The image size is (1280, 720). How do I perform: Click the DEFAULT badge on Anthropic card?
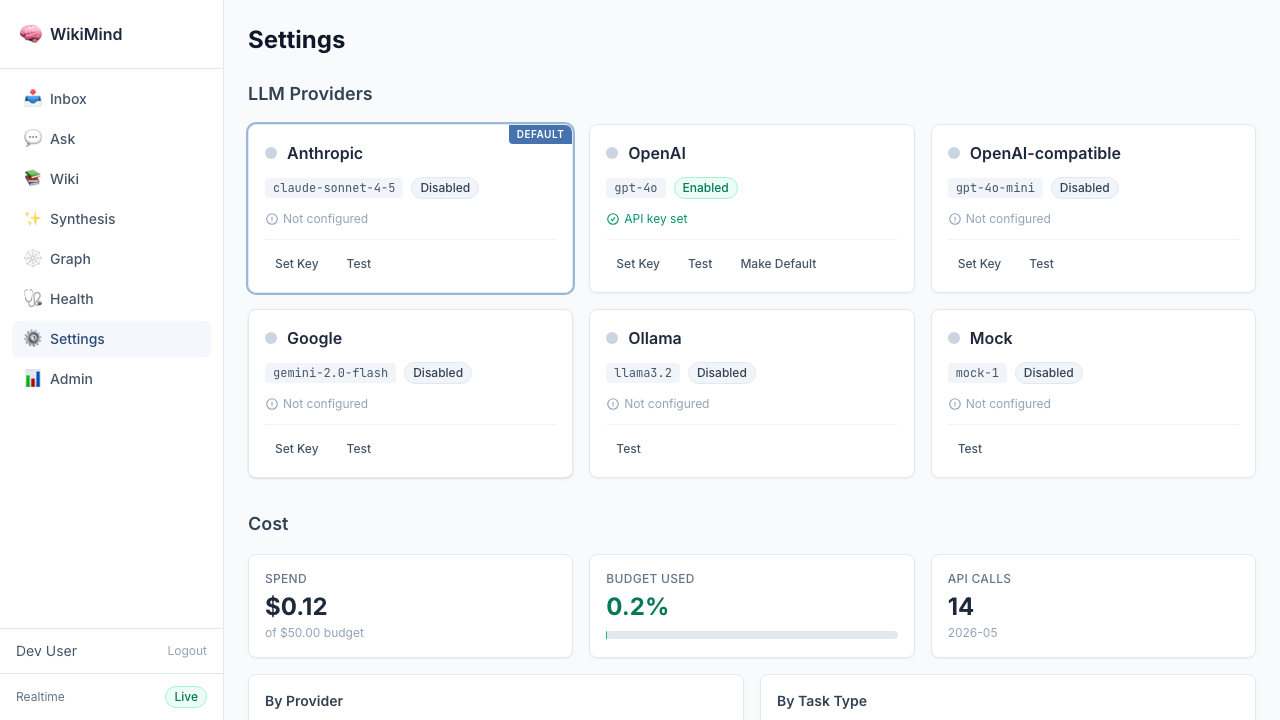[540, 134]
